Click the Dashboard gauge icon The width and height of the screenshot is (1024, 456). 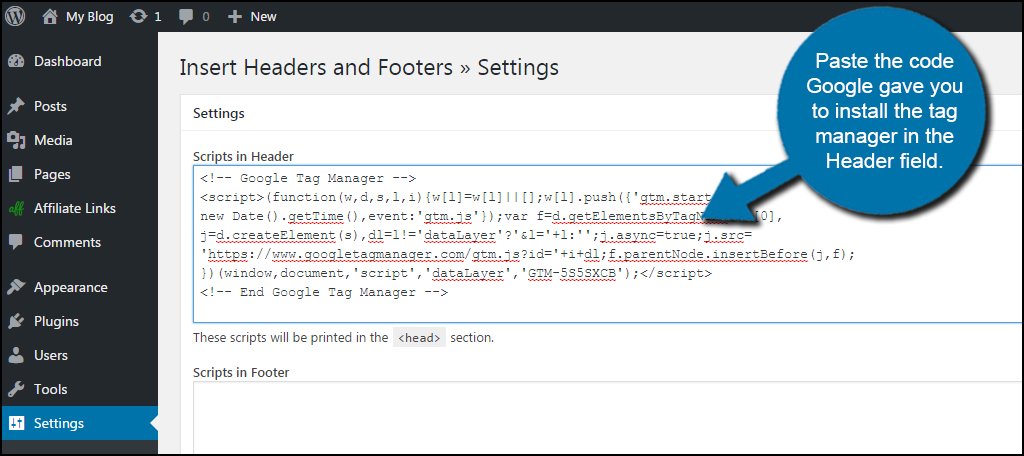point(16,61)
